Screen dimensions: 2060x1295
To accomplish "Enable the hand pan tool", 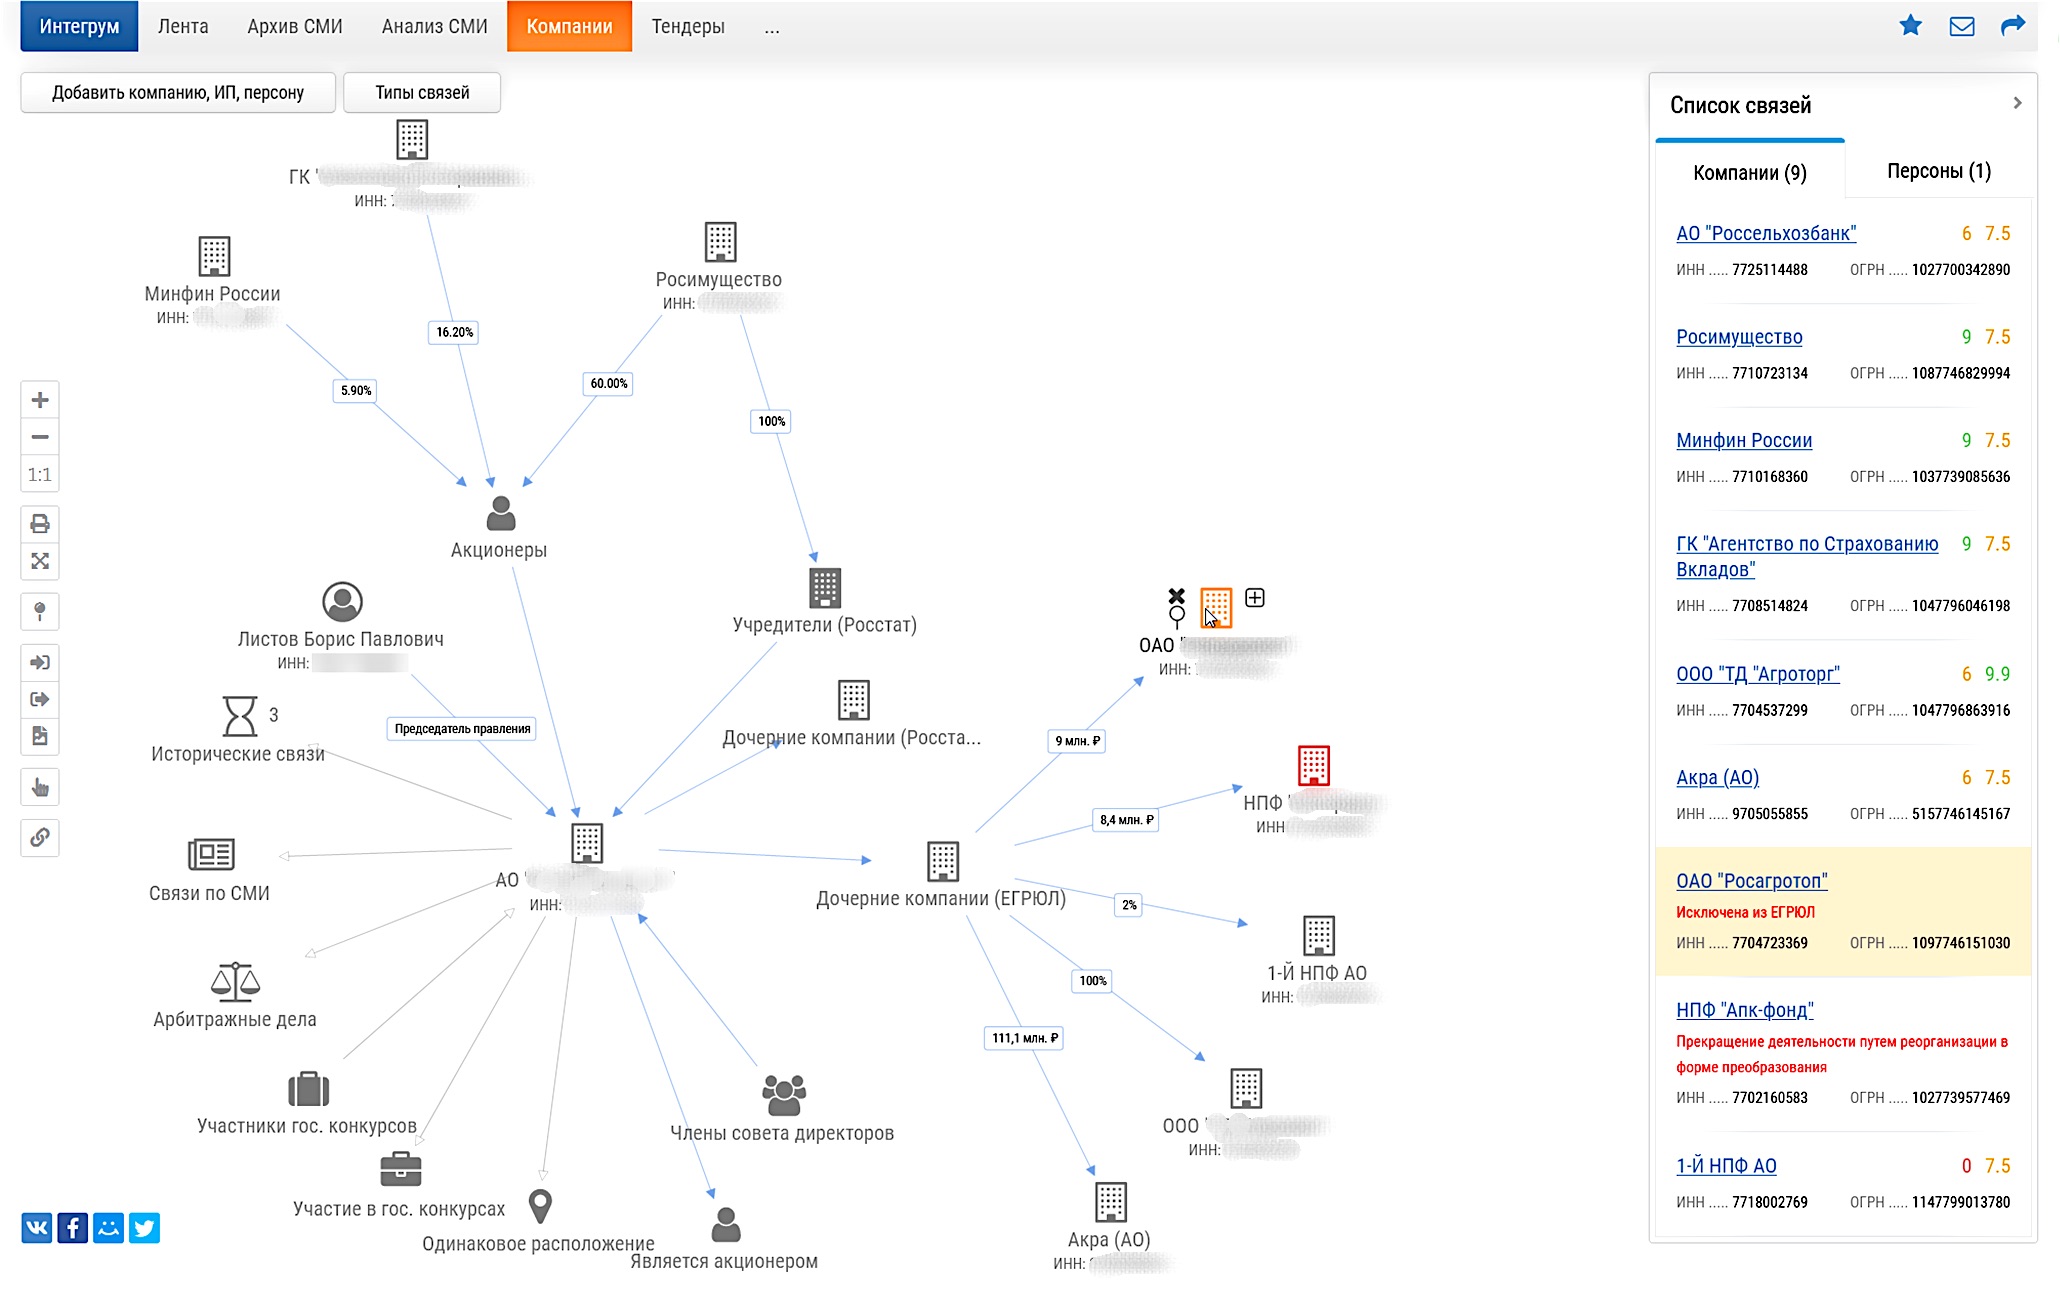I will click(x=40, y=788).
